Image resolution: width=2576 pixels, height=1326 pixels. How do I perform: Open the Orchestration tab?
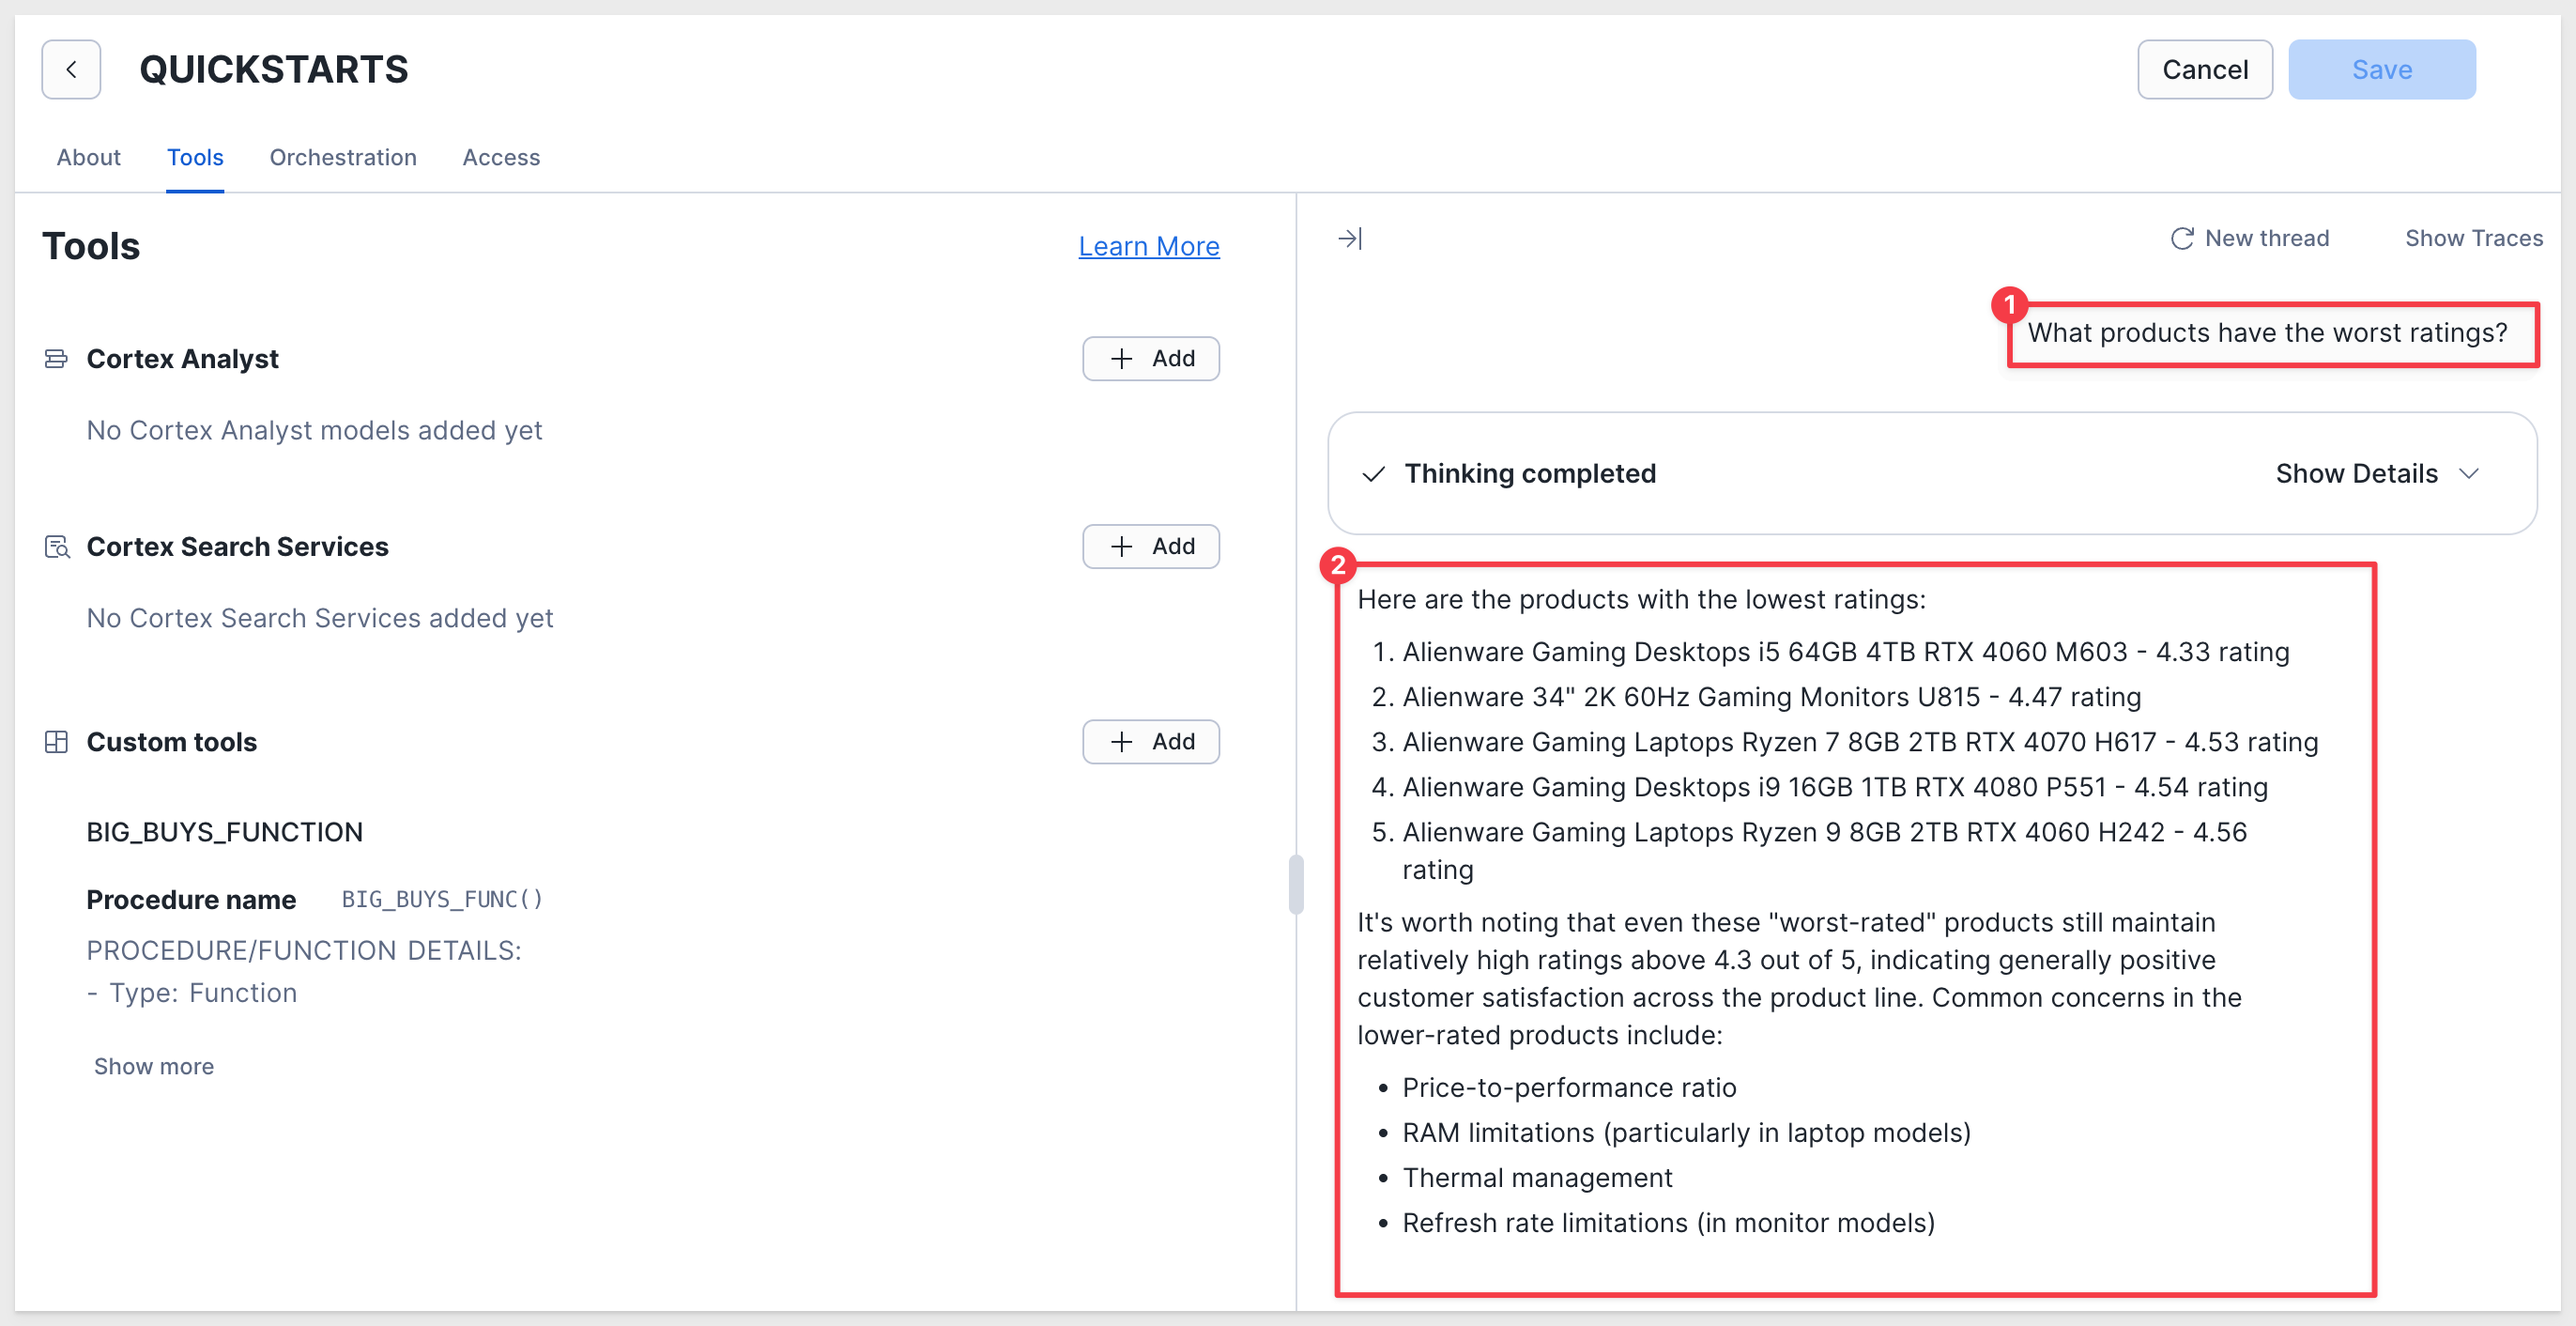click(342, 157)
